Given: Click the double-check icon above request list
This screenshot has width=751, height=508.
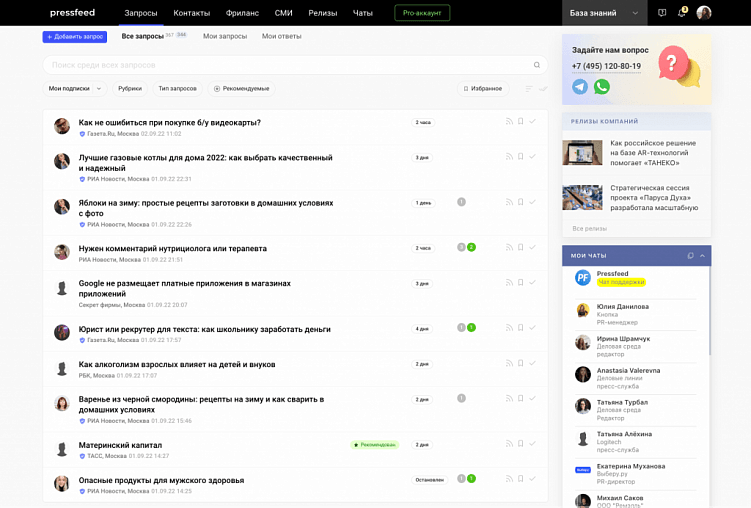Looking at the screenshot, I should (543, 89).
